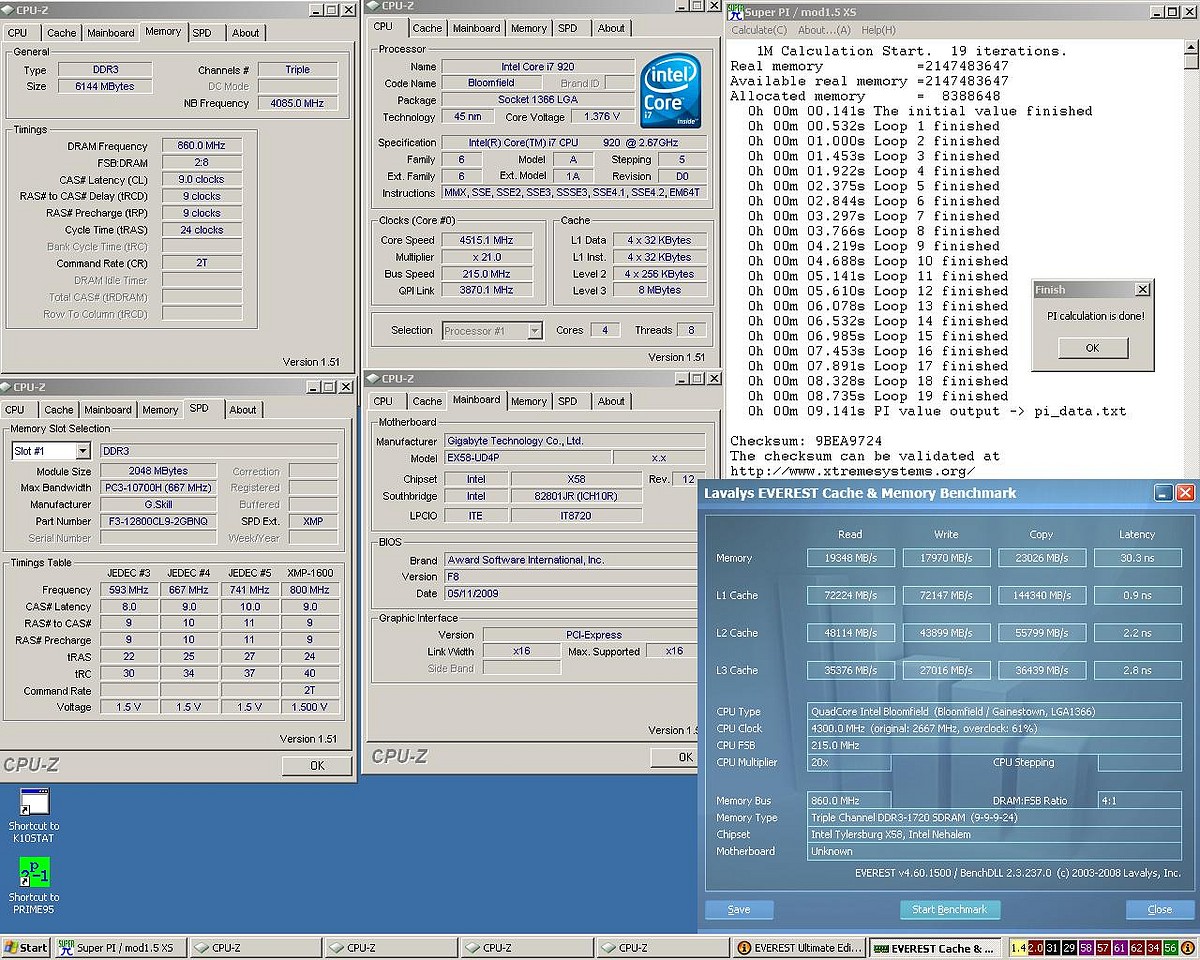Click the Start Benchmark button
This screenshot has width=1200, height=960.
tap(949, 910)
